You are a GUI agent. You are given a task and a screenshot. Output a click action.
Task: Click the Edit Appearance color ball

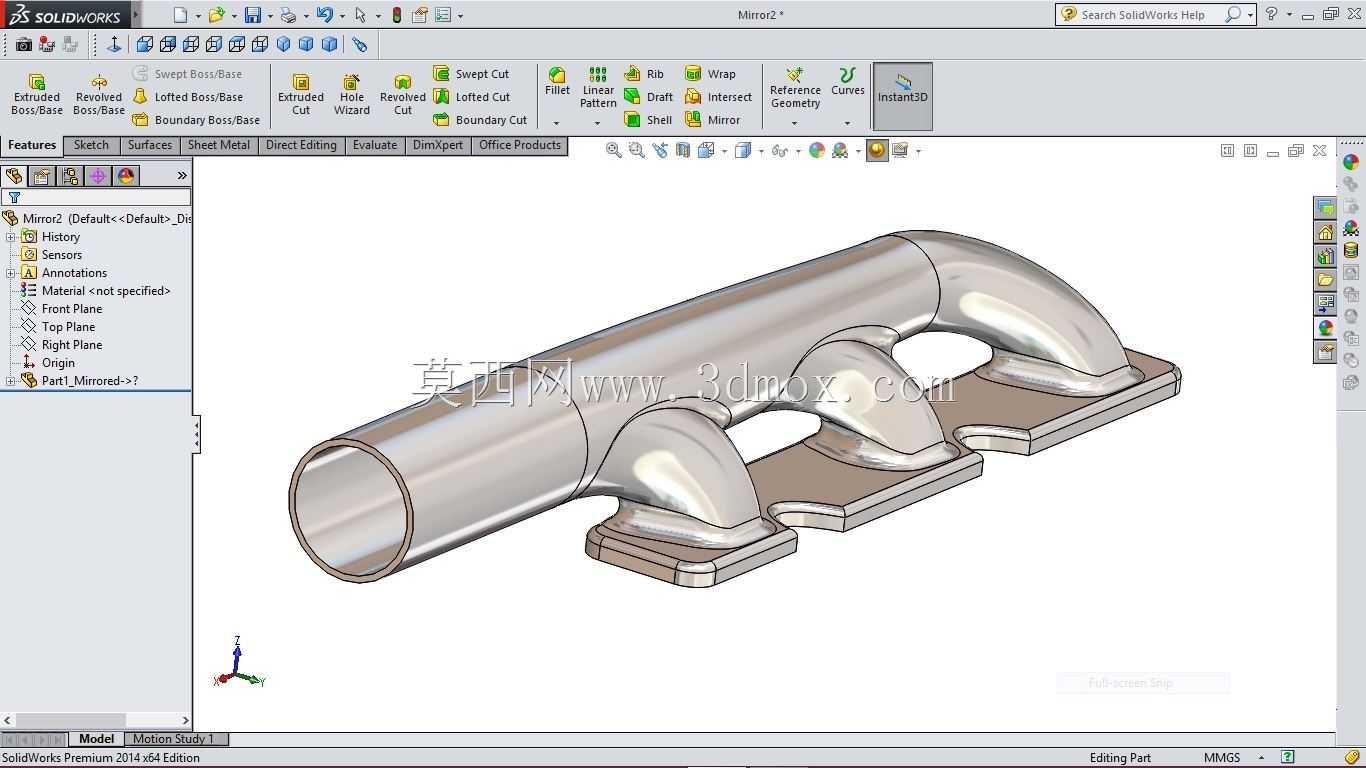(x=817, y=150)
